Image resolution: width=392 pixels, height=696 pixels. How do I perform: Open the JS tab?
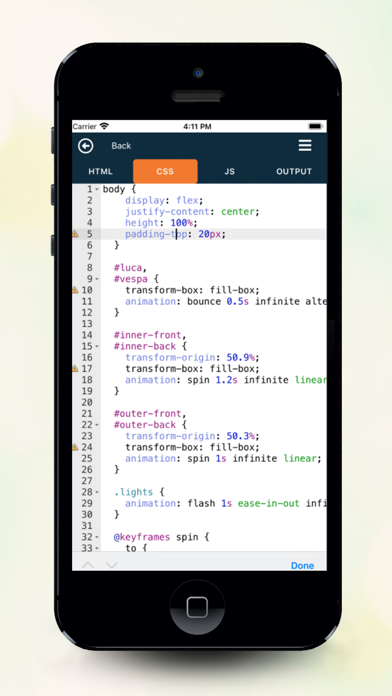click(230, 171)
